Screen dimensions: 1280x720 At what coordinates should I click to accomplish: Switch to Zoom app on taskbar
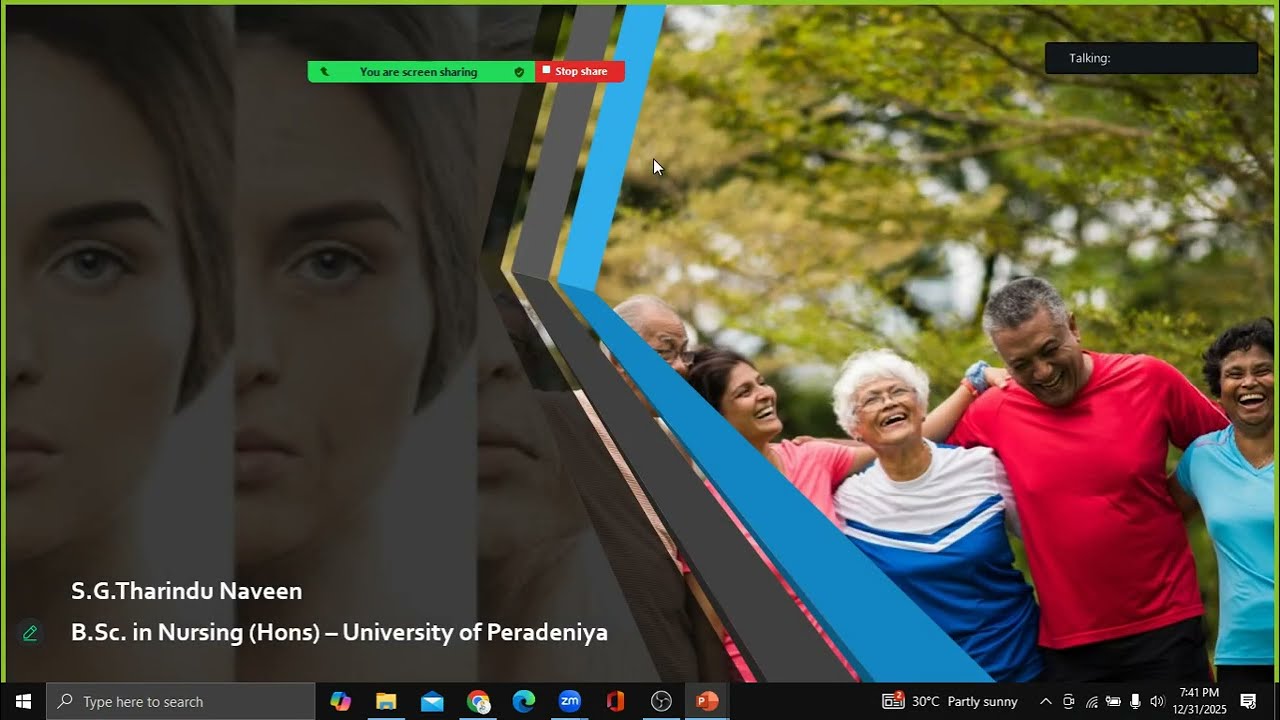[x=570, y=701]
